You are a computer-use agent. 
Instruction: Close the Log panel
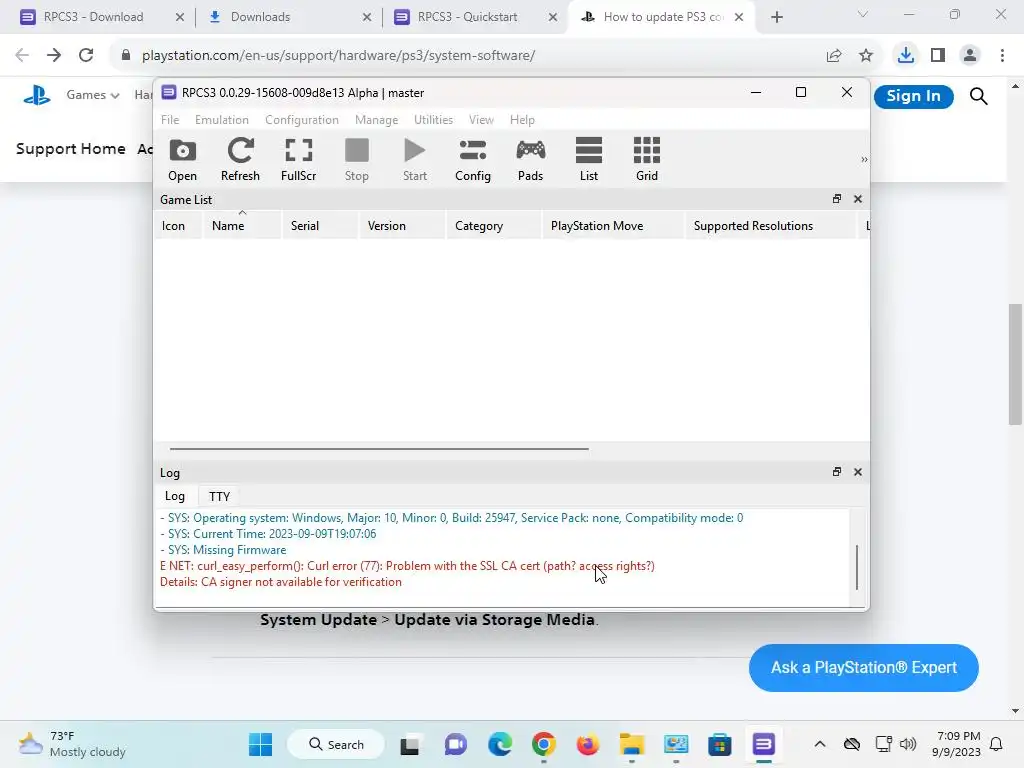pyautogui.click(x=857, y=472)
